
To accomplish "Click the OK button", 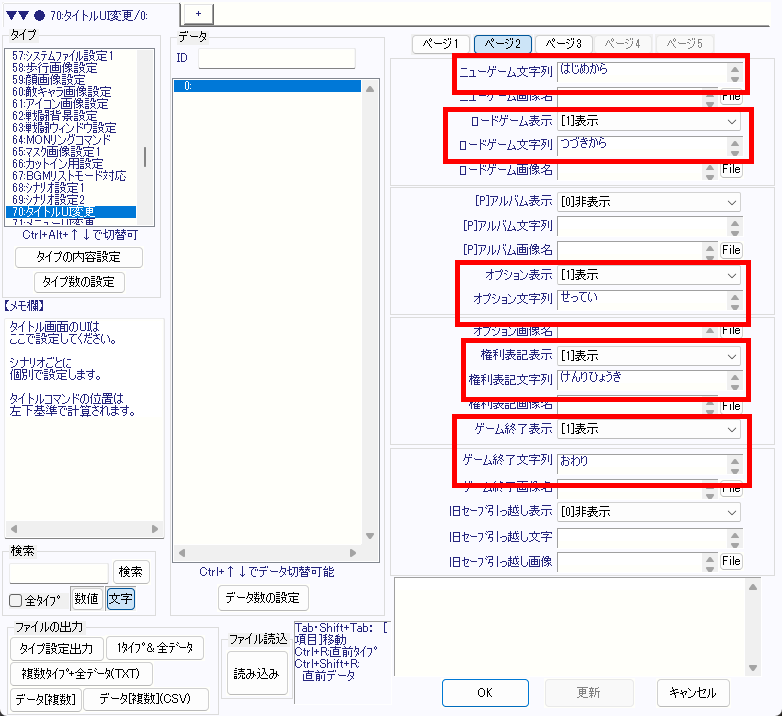I will (484, 692).
